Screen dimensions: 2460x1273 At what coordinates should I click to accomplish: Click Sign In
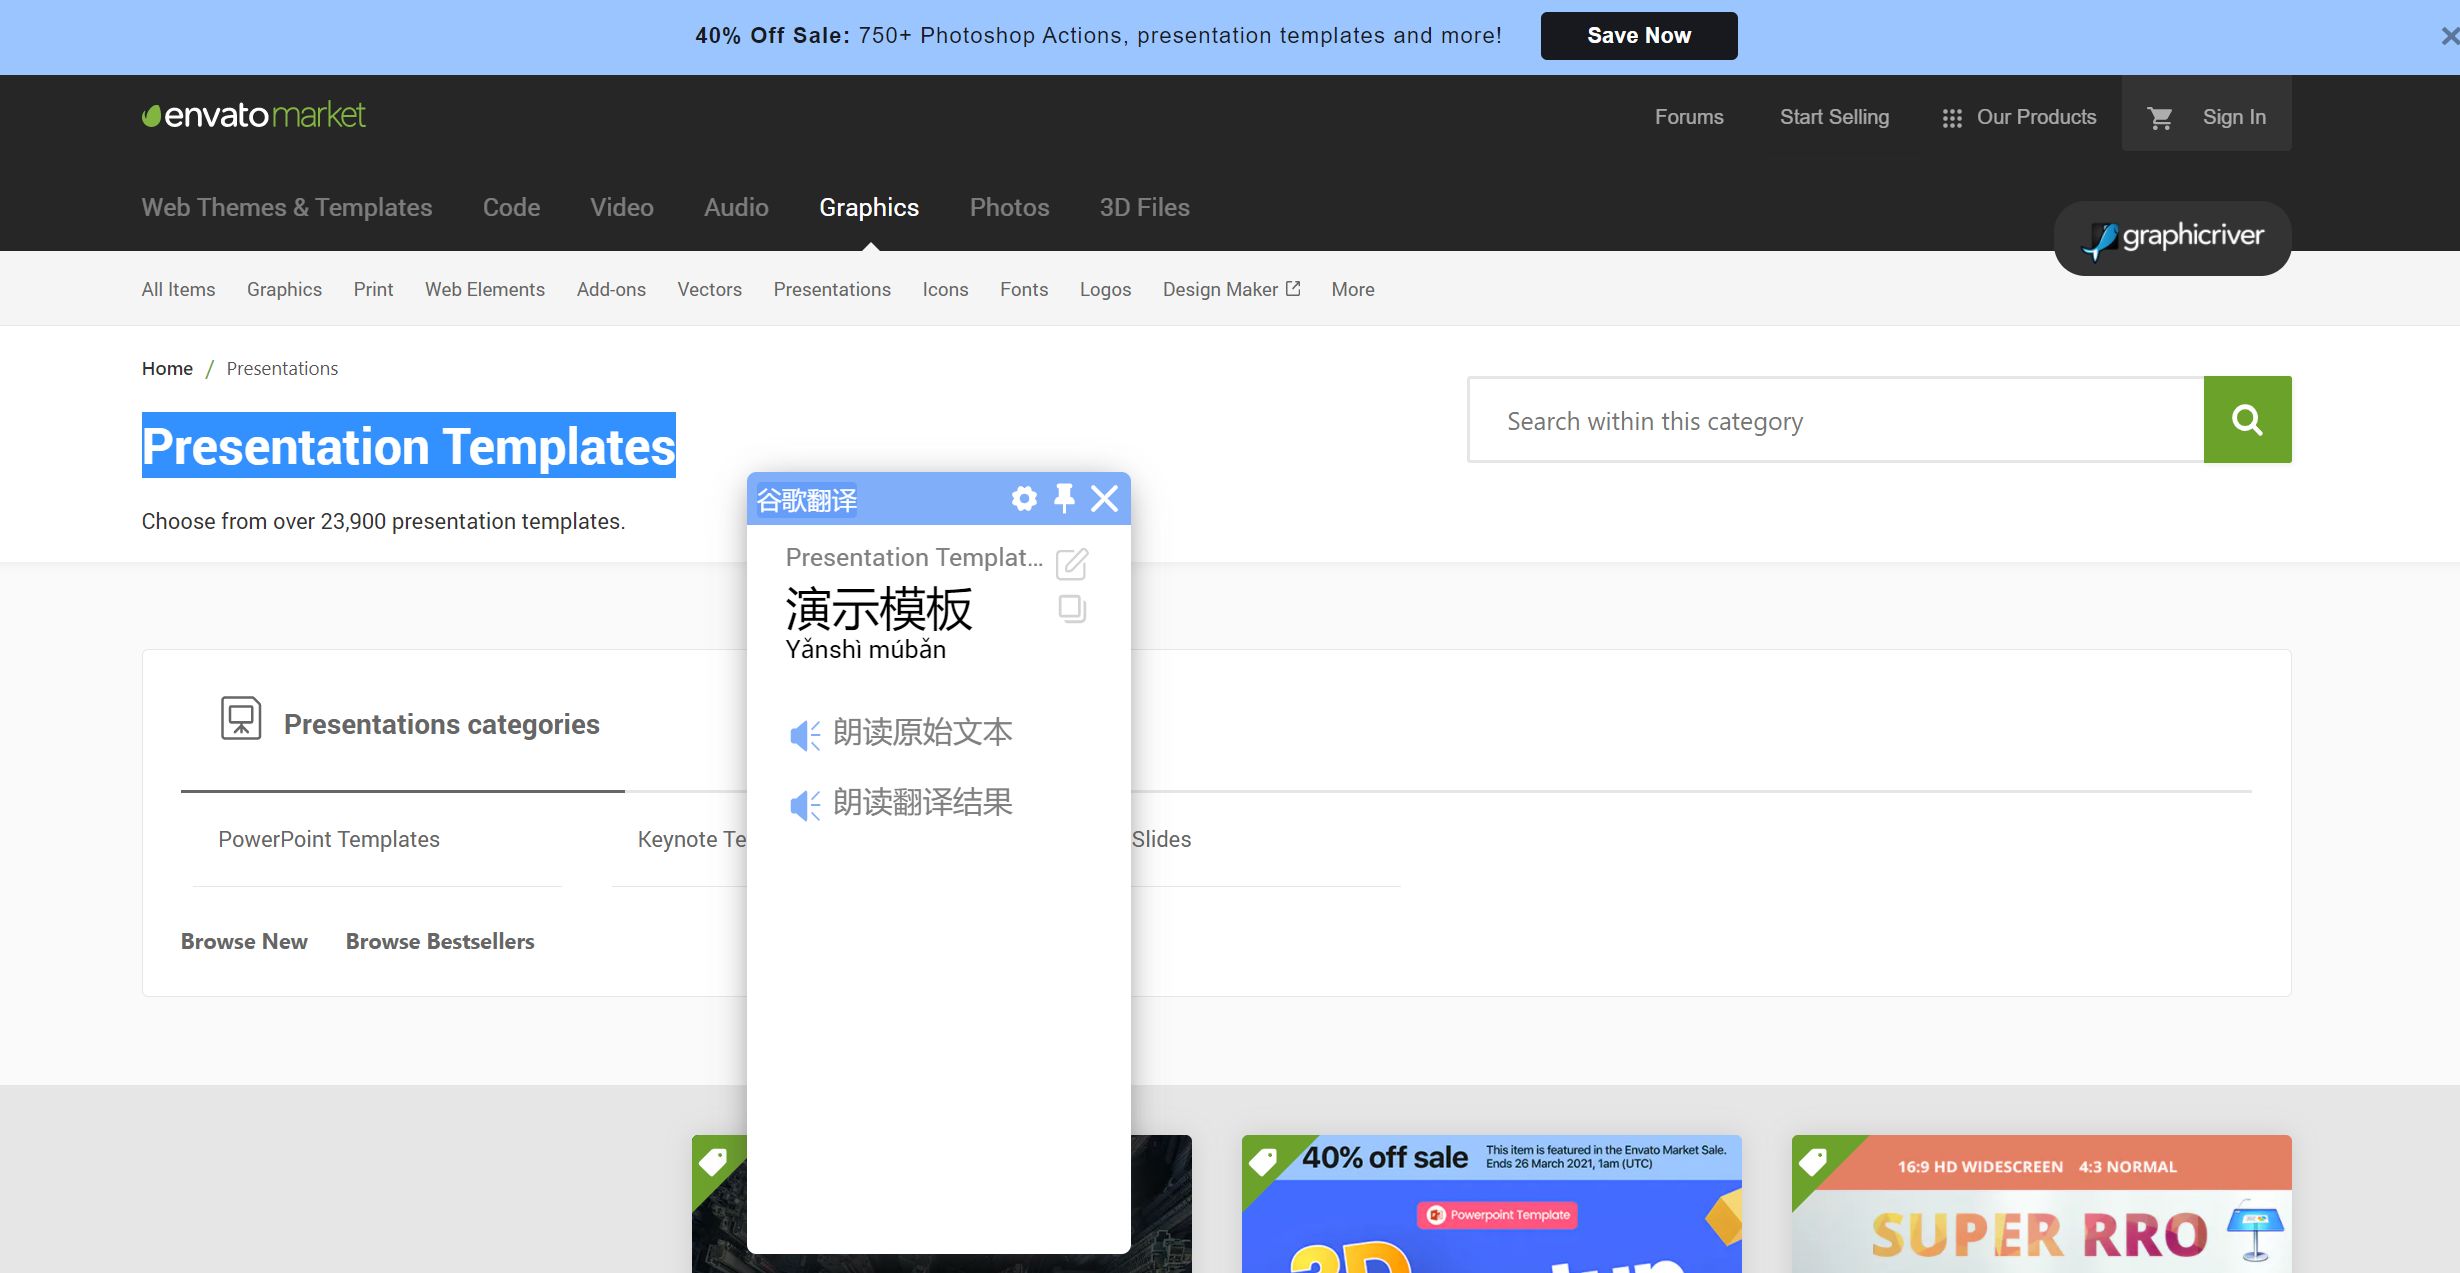coord(2234,117)
